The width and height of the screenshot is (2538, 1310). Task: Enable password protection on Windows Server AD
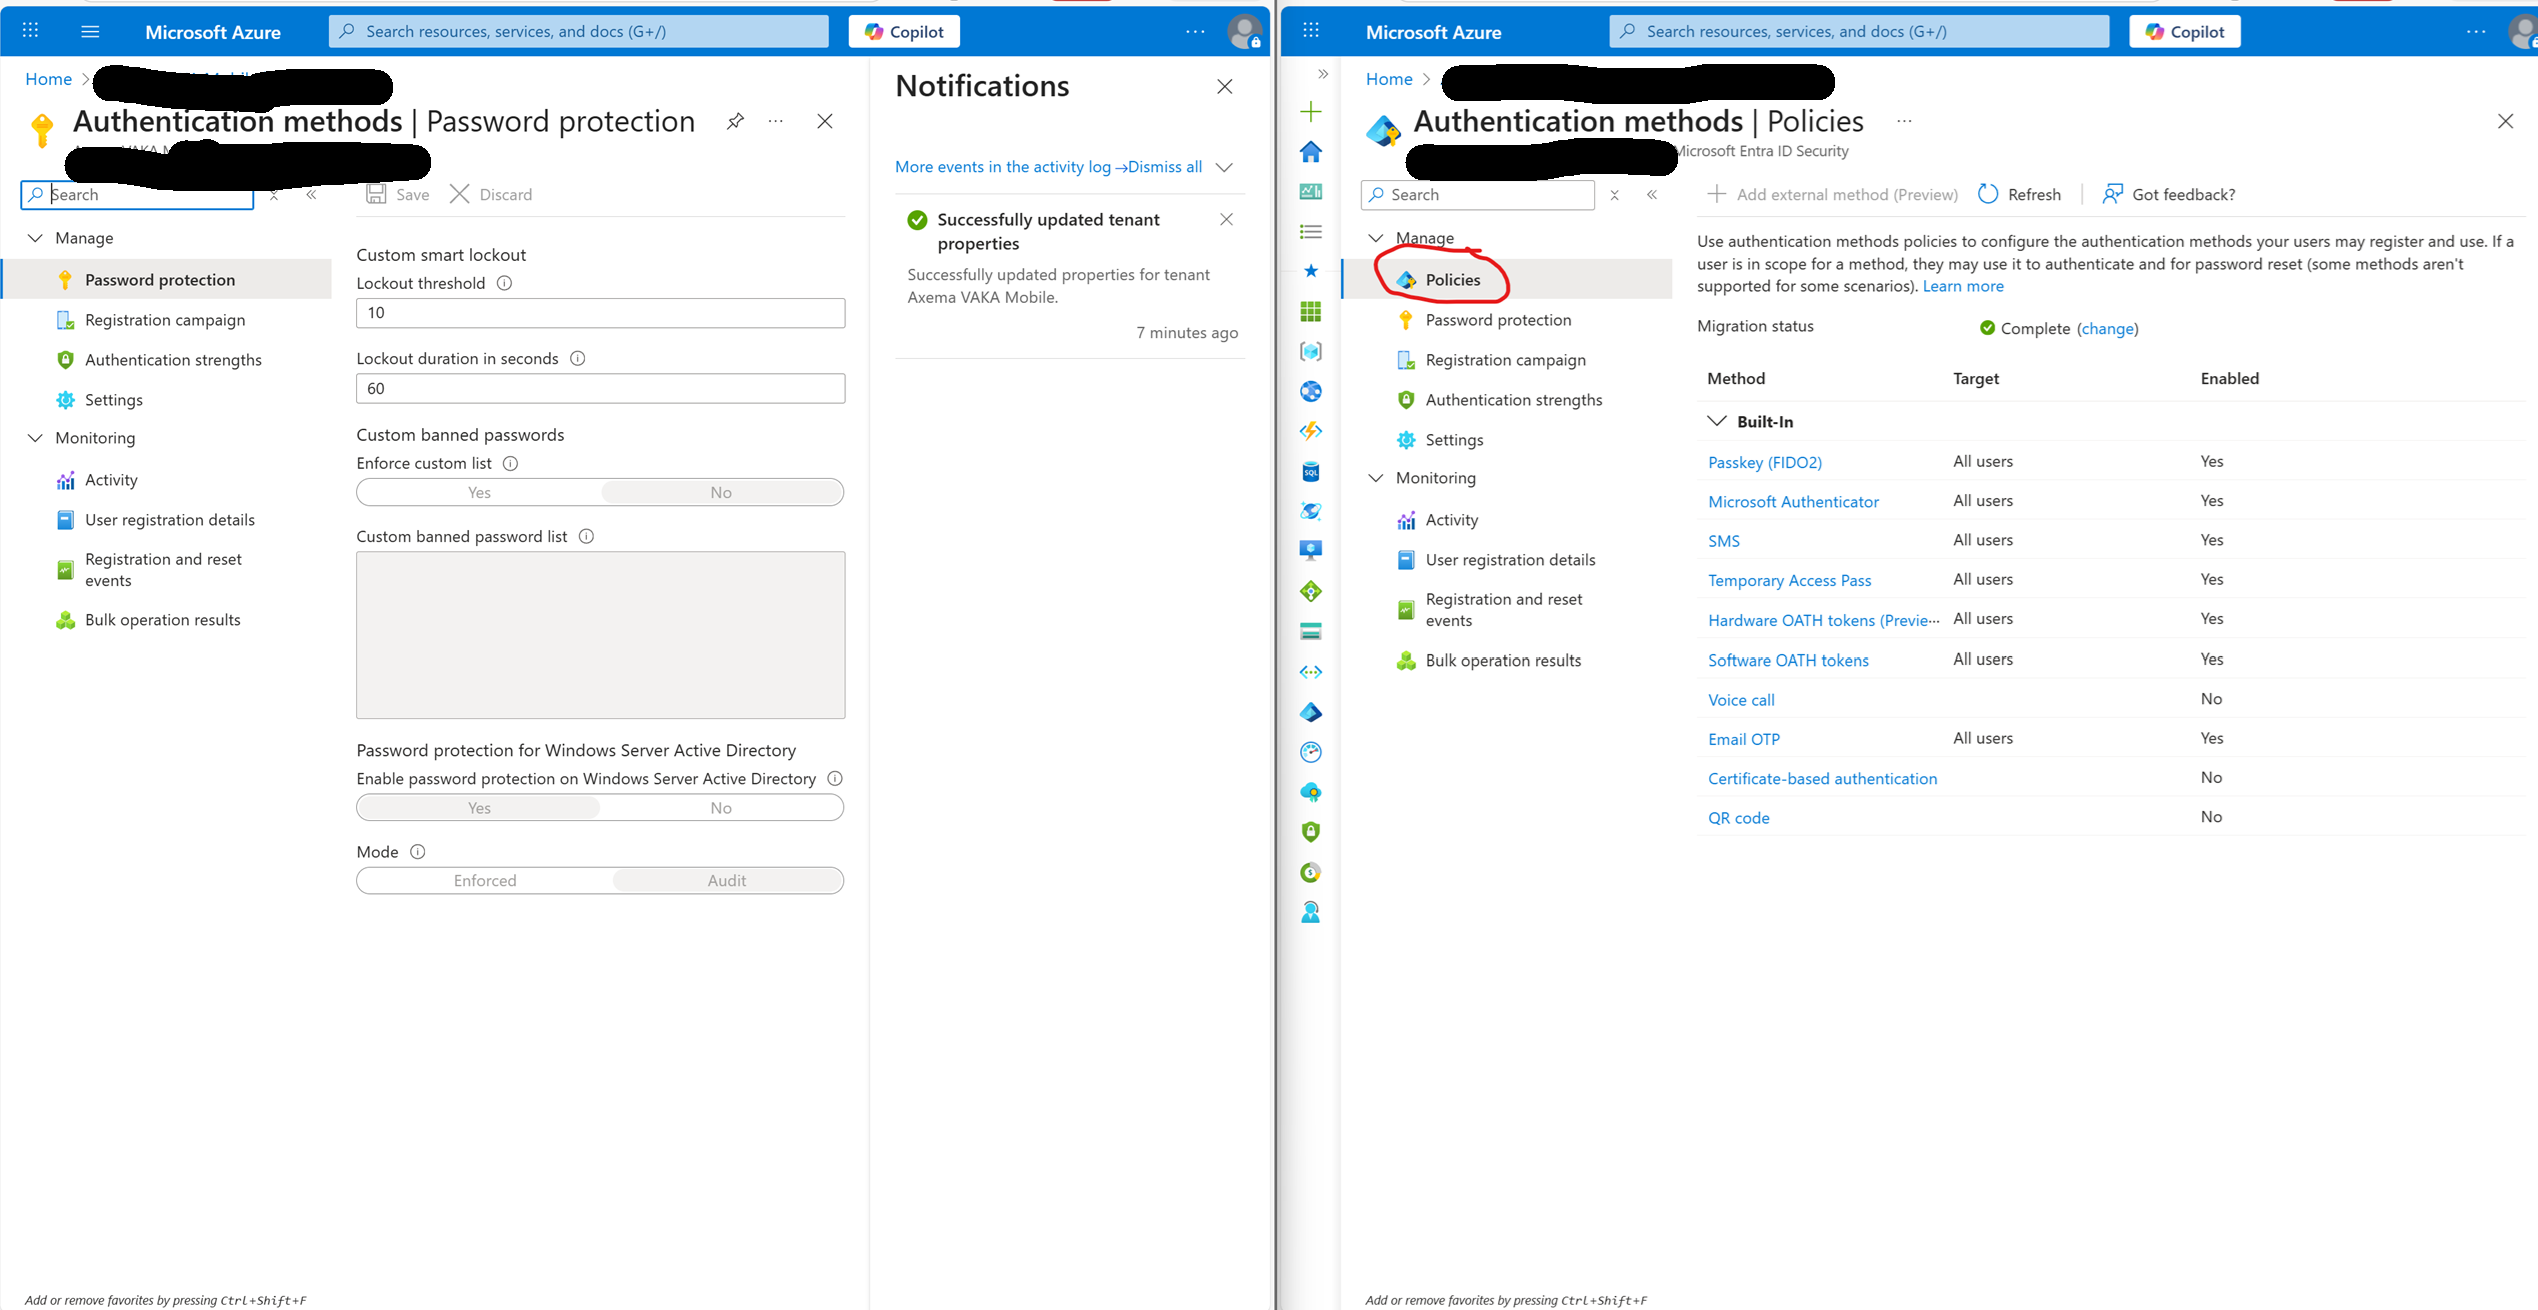(x=478, y=807)
